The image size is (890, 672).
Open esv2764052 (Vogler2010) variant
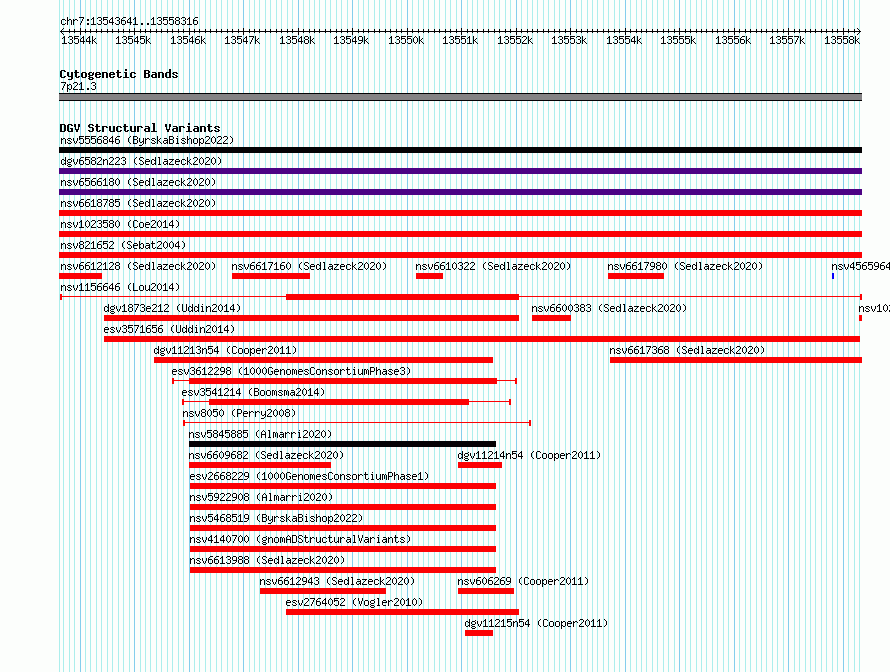354,602
